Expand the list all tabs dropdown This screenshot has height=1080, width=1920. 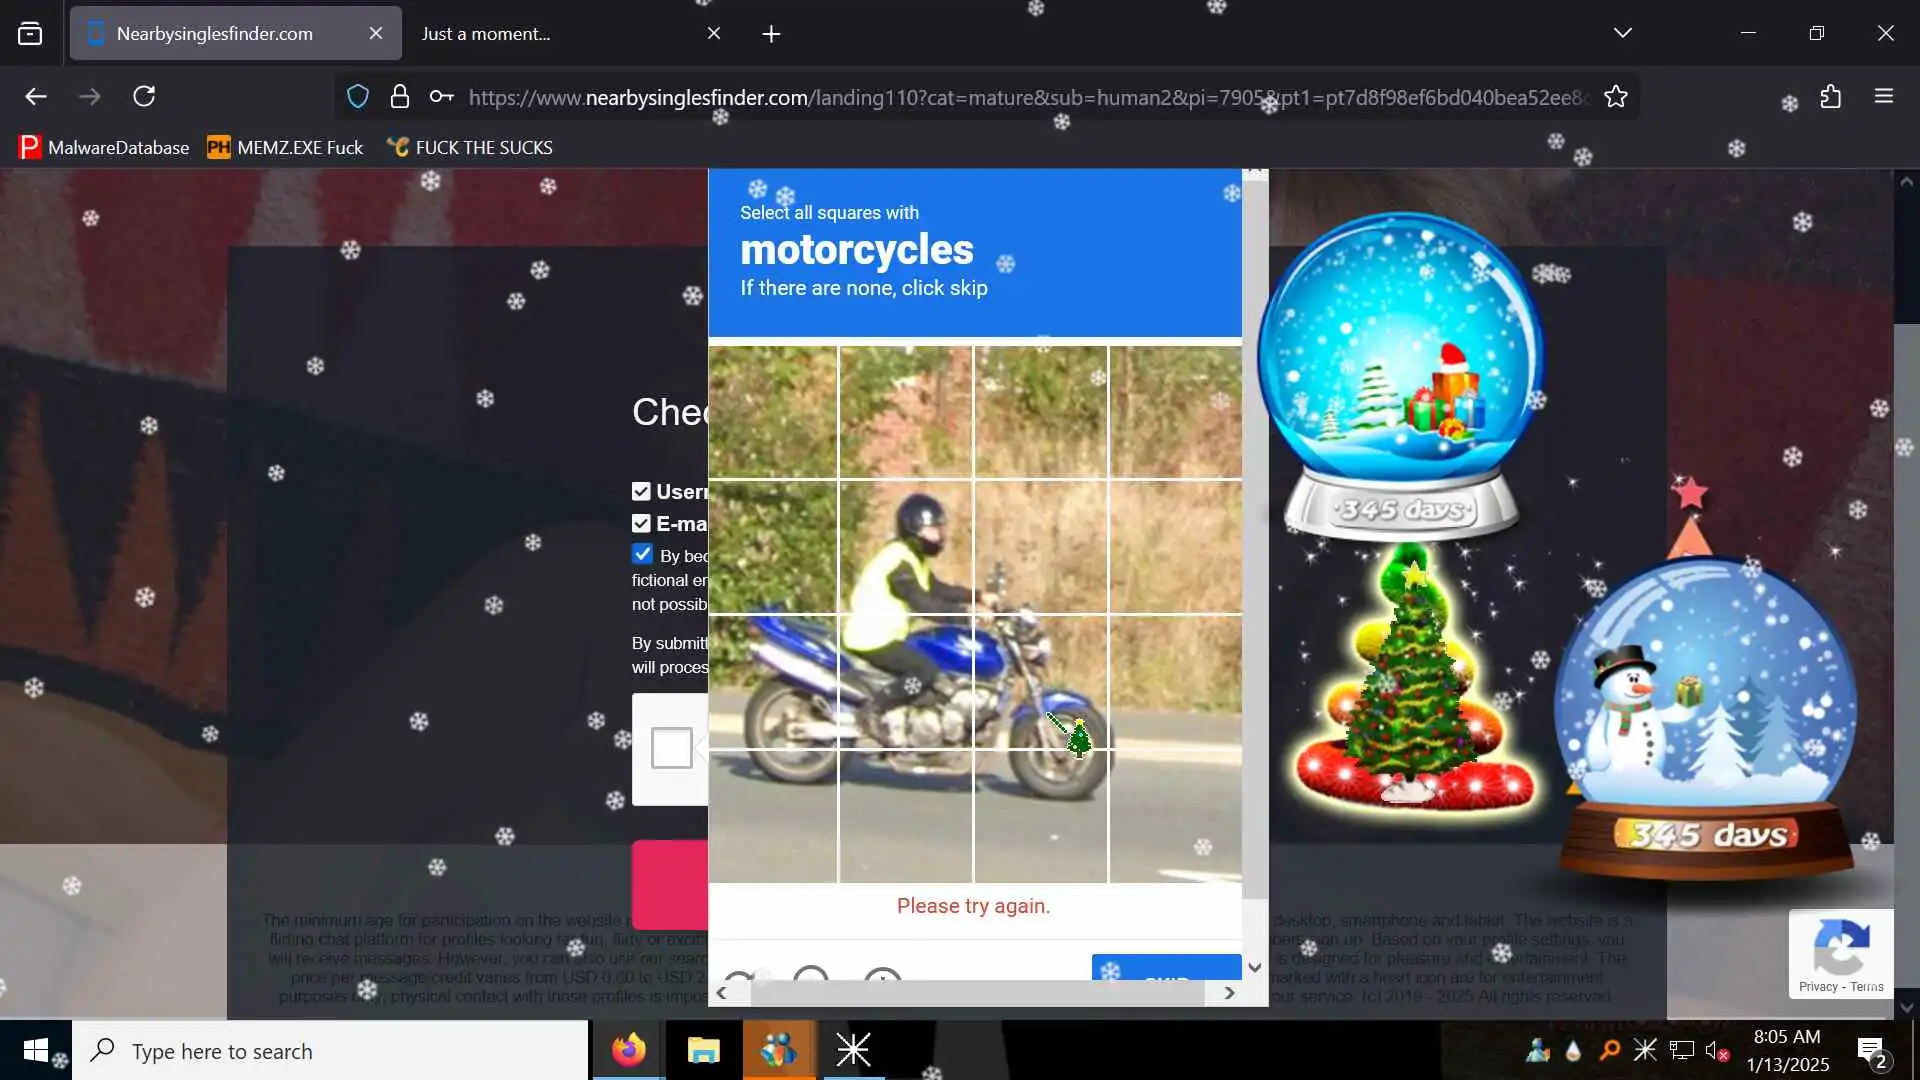[x=1622, y=33]
